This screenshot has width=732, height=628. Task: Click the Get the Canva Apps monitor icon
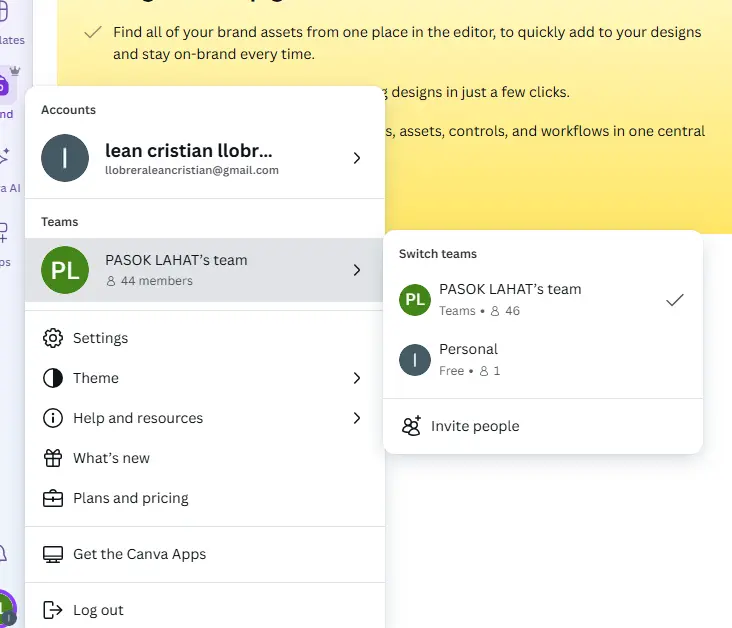click(53, 554)
